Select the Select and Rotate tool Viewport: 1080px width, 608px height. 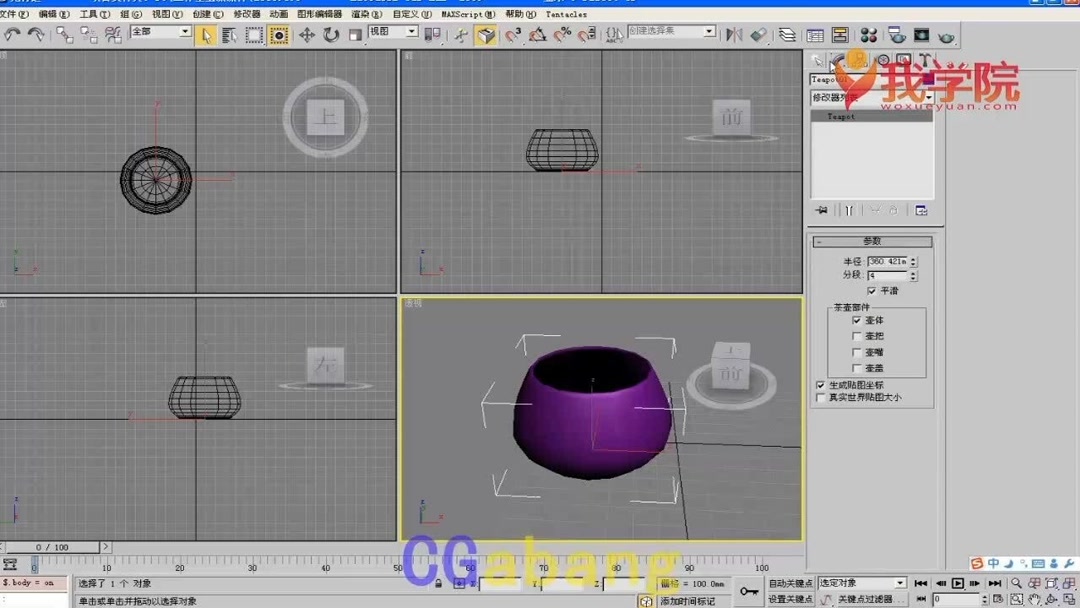click(x=330, y=33)
